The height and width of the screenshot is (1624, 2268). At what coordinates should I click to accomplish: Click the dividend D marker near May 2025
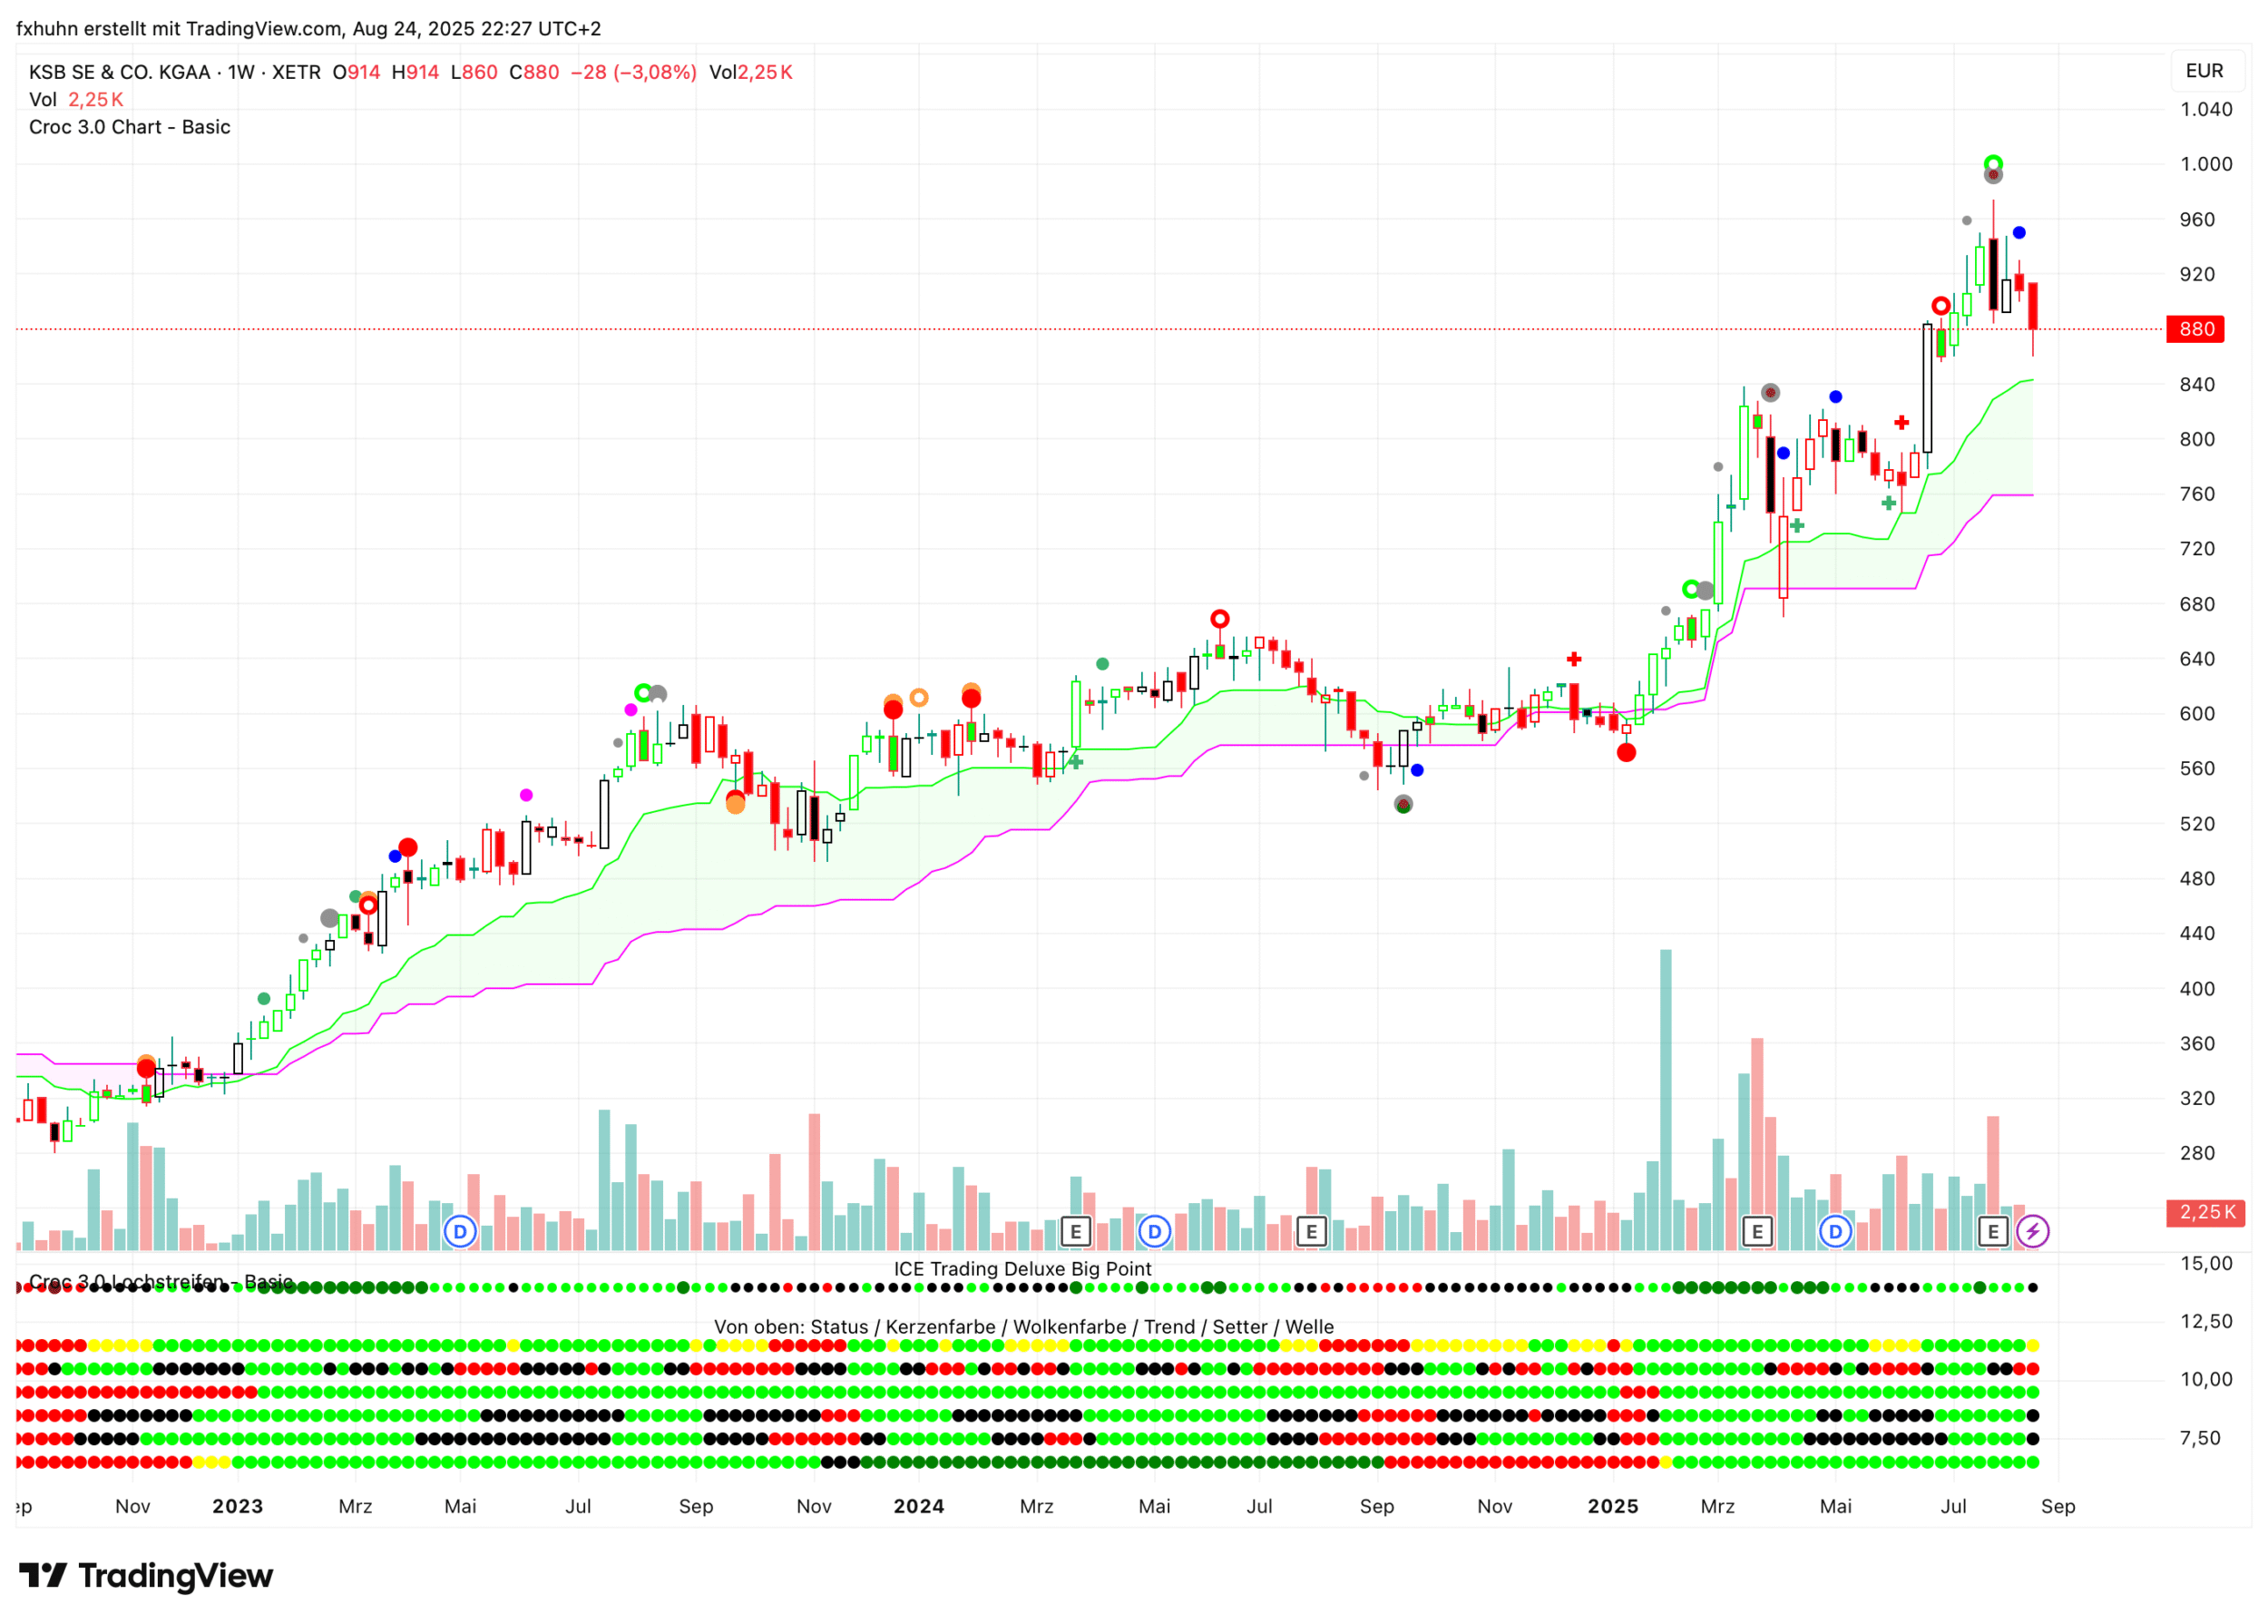click(1835, 1231)
